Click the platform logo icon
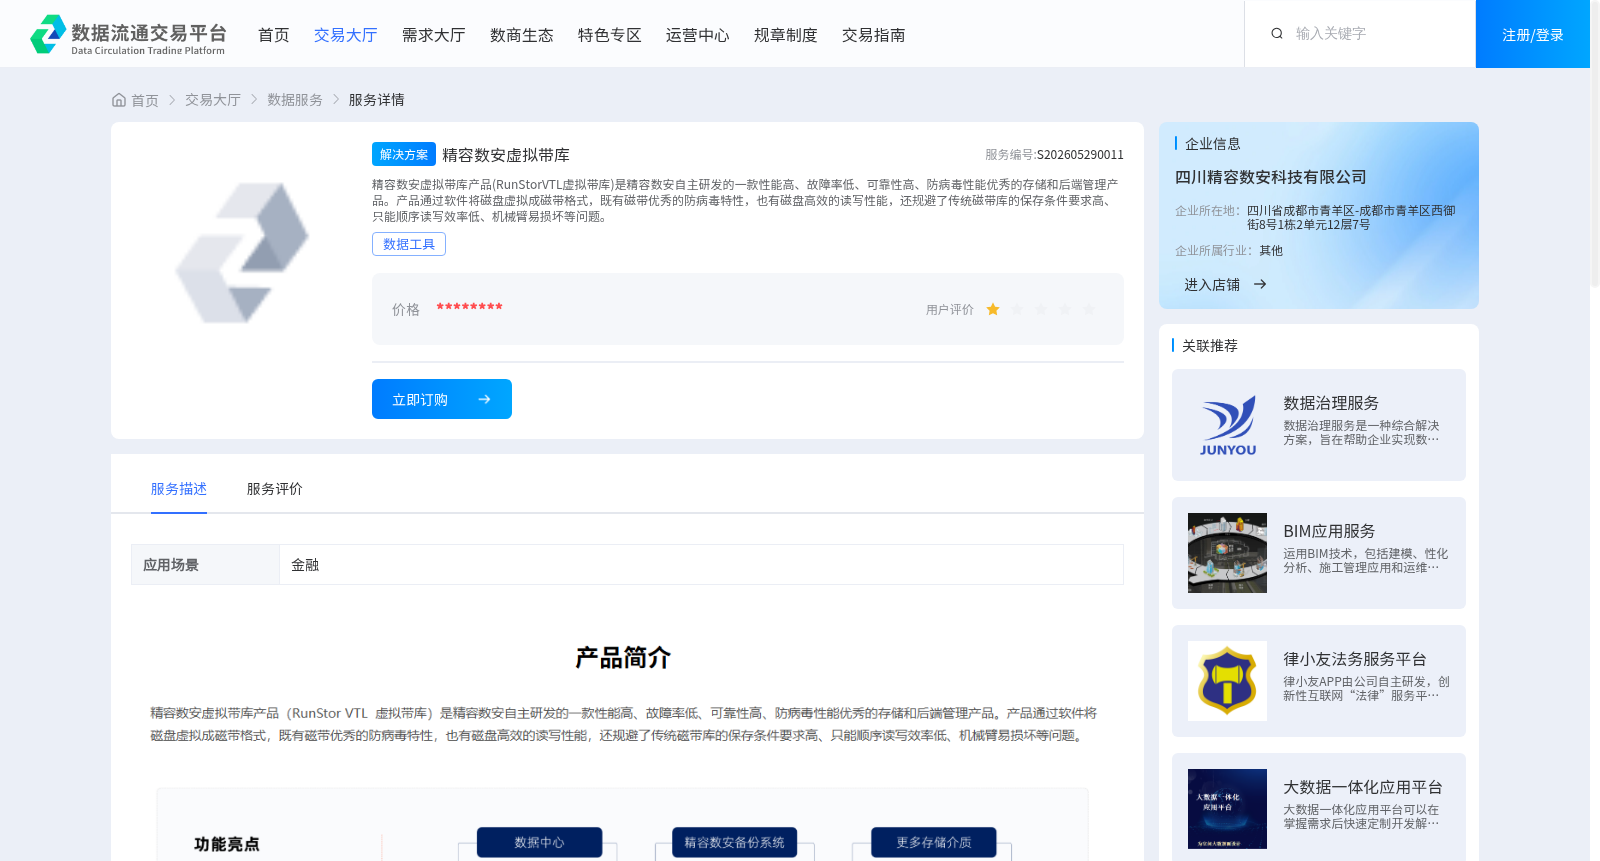1600x861 pixels. [48, 34]
